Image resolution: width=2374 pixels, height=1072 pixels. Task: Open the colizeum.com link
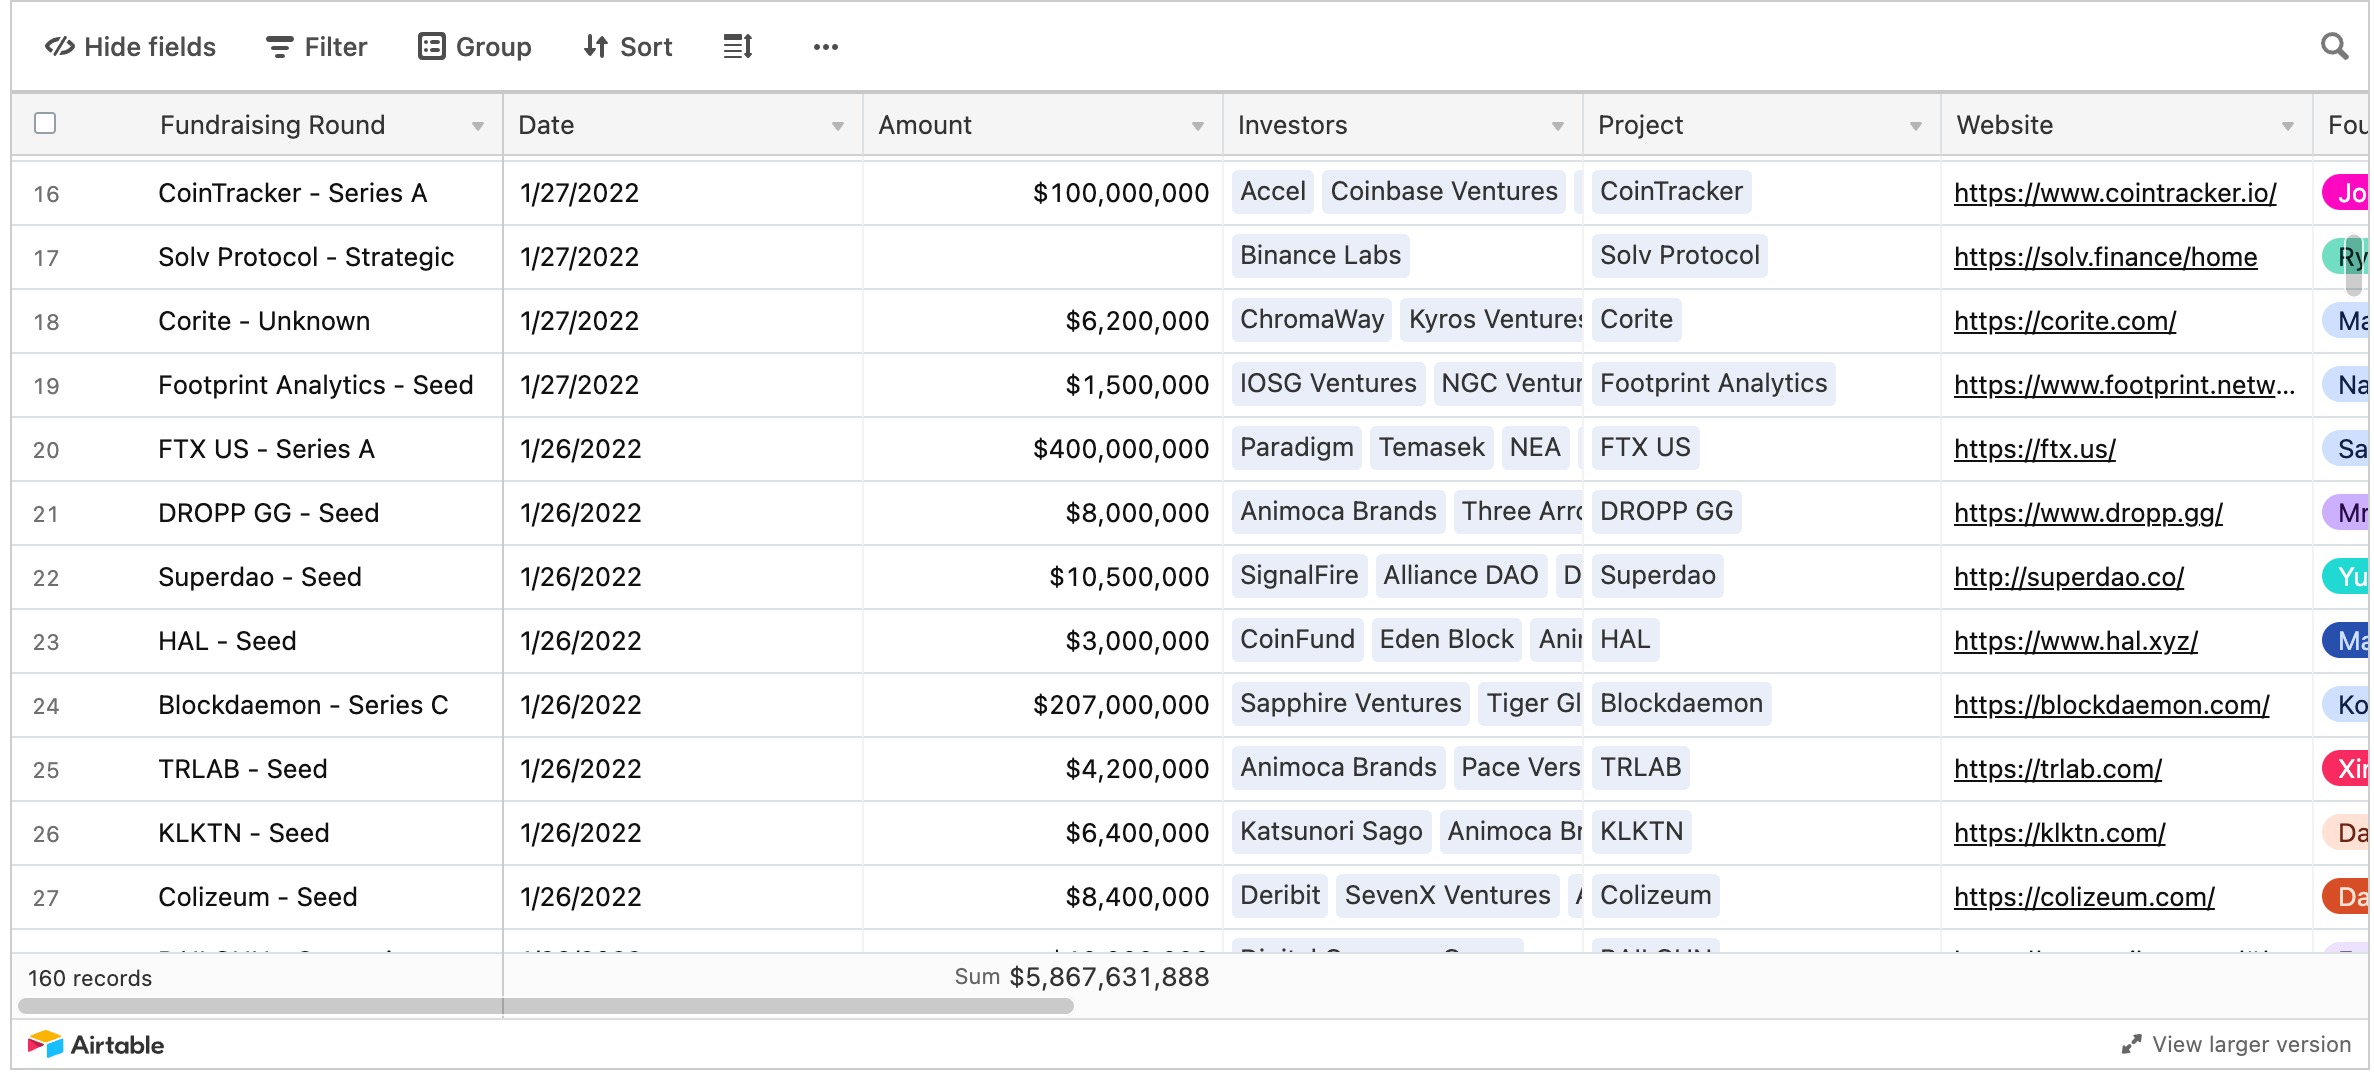(x=2084, y=897)
